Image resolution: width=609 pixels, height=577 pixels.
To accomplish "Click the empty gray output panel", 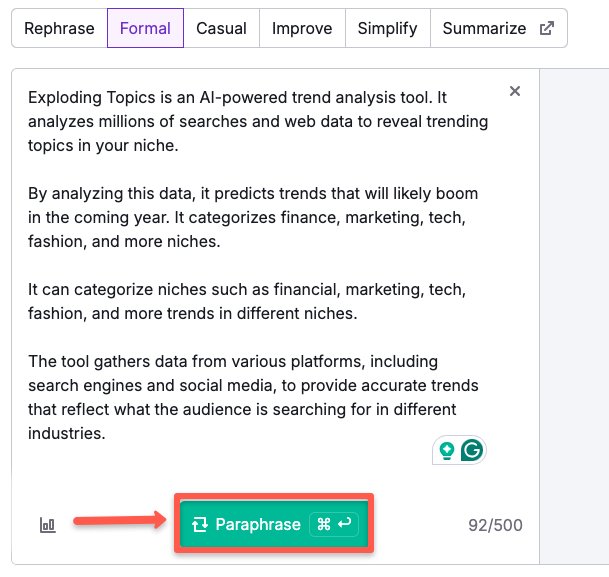I will 574,300.
